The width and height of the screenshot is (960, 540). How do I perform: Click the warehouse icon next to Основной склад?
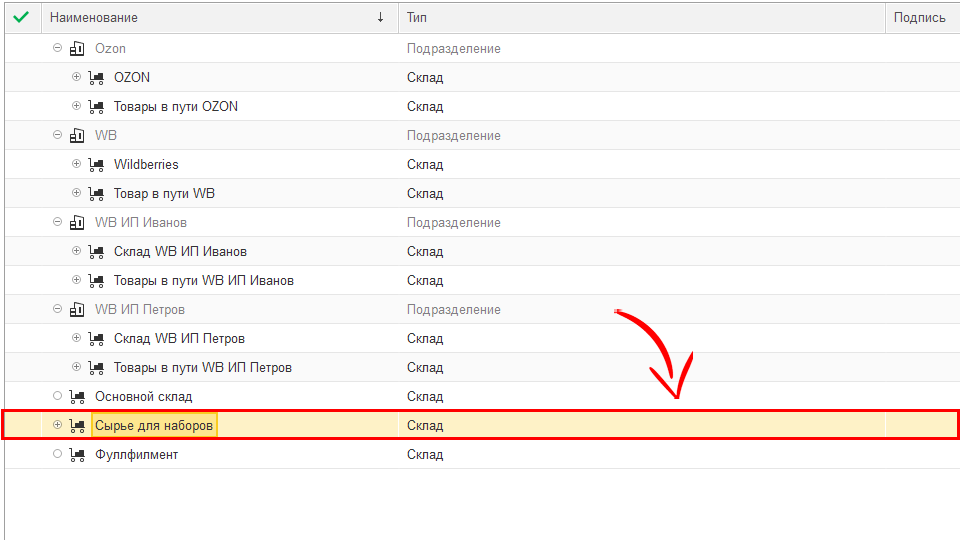(x=77, y=396)
